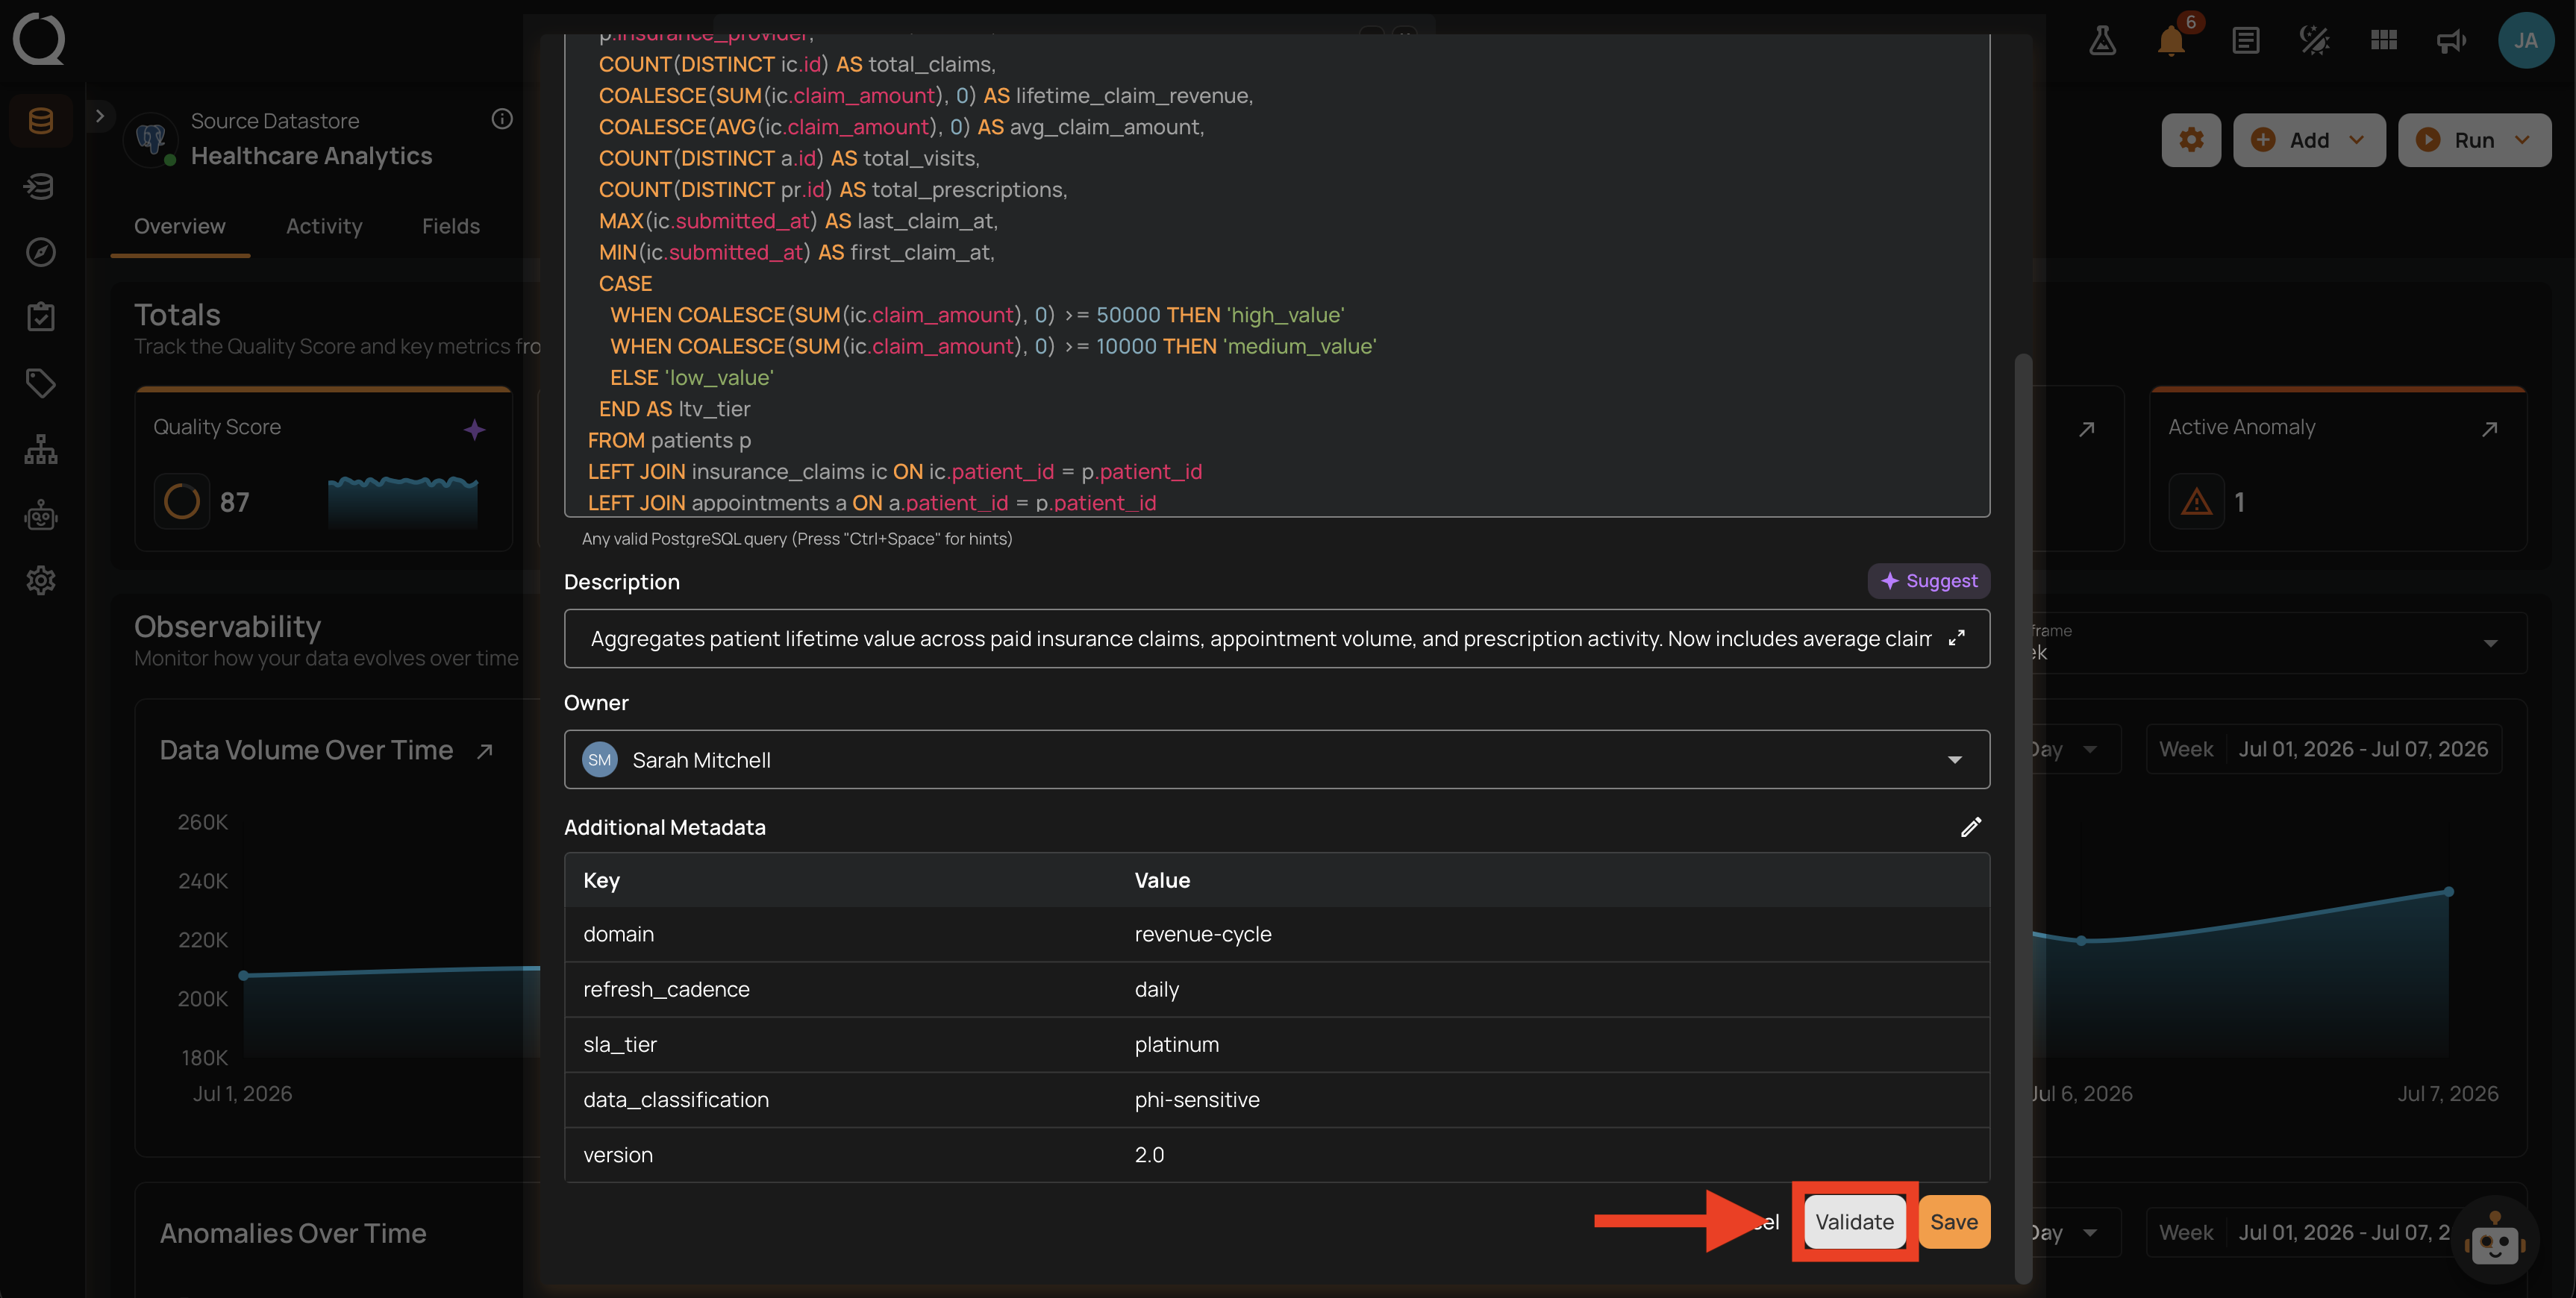Viewport: 2576px width, 1298px height.
Task: Open the JA user avatar menu
Action: tap(2526, 40)
